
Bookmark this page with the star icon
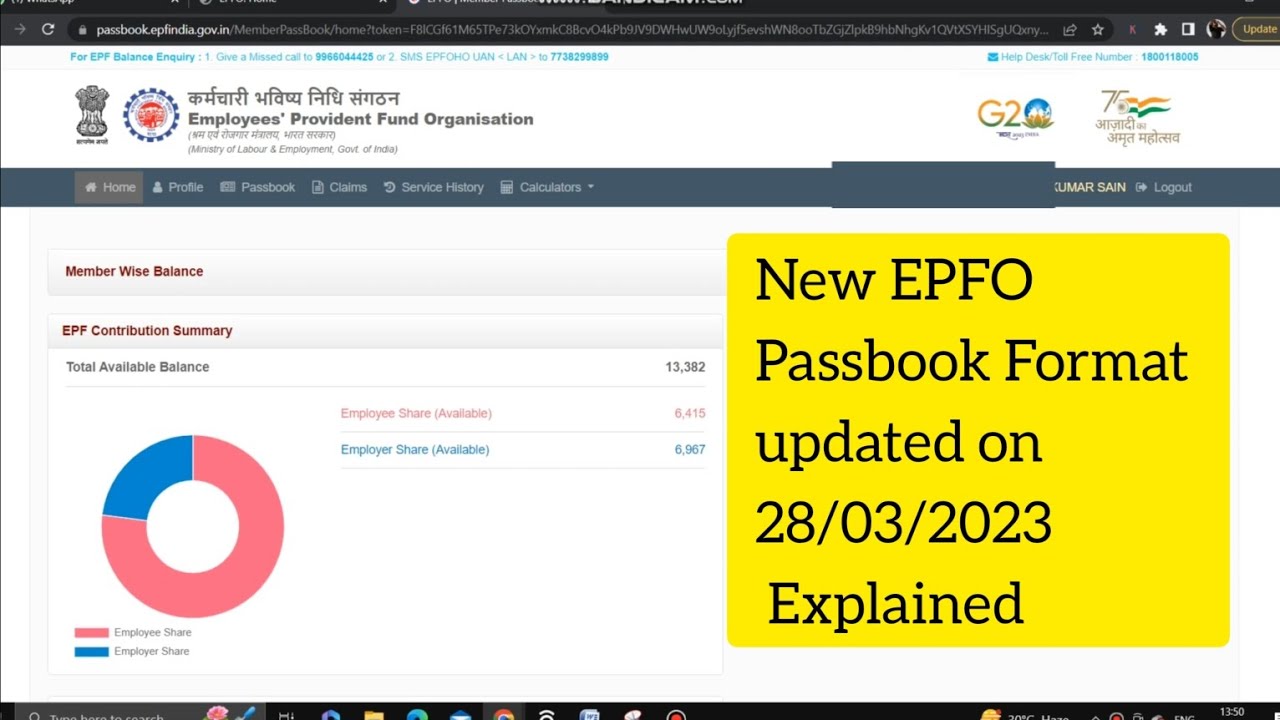(x=1097, y=30)
